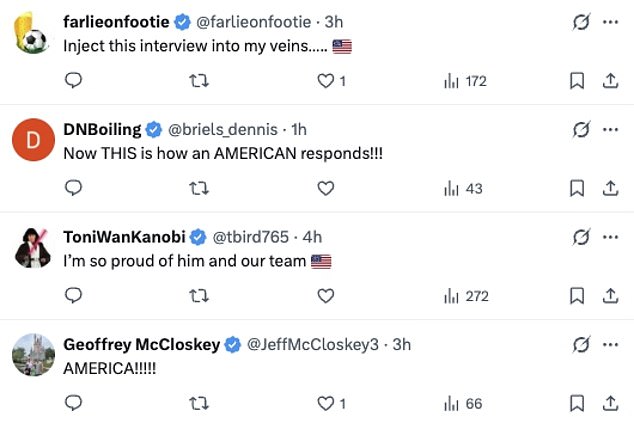
Task: Open more options menu on ToniWanKanobi's tweet
Action: pos(610,236)
